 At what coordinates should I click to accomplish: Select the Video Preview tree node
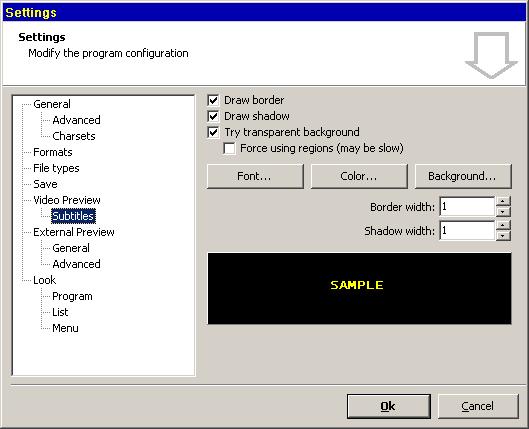tap(67, 200)
